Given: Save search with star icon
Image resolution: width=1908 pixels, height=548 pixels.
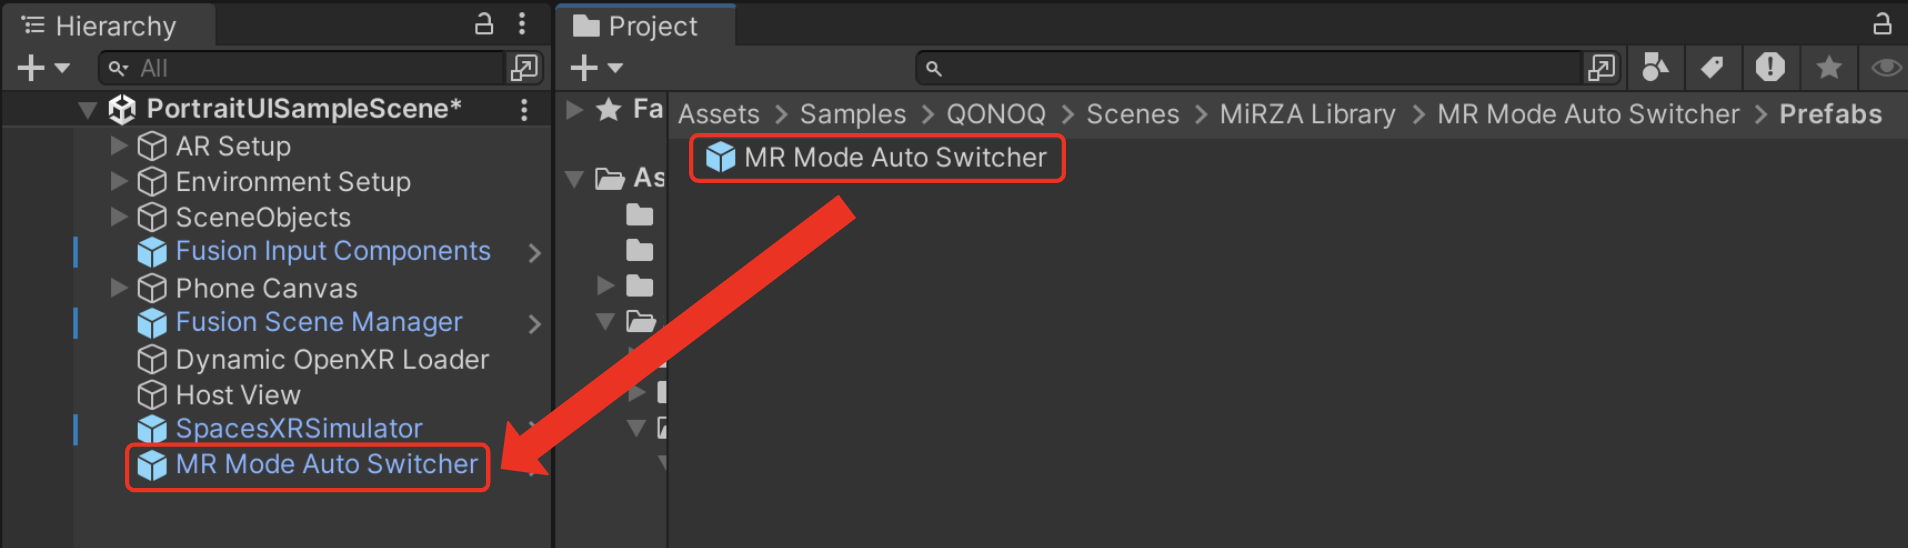Looking at the screenshot, I should click(x=1829, y=67).
